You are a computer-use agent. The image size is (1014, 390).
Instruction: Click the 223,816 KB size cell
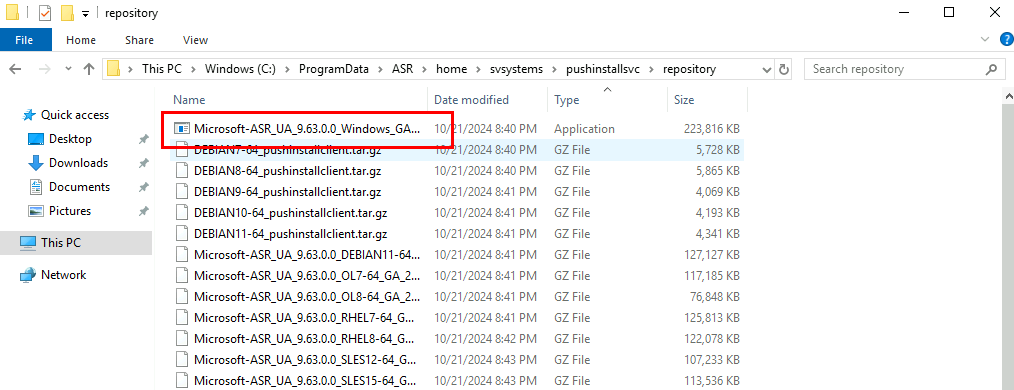[711, 129]
